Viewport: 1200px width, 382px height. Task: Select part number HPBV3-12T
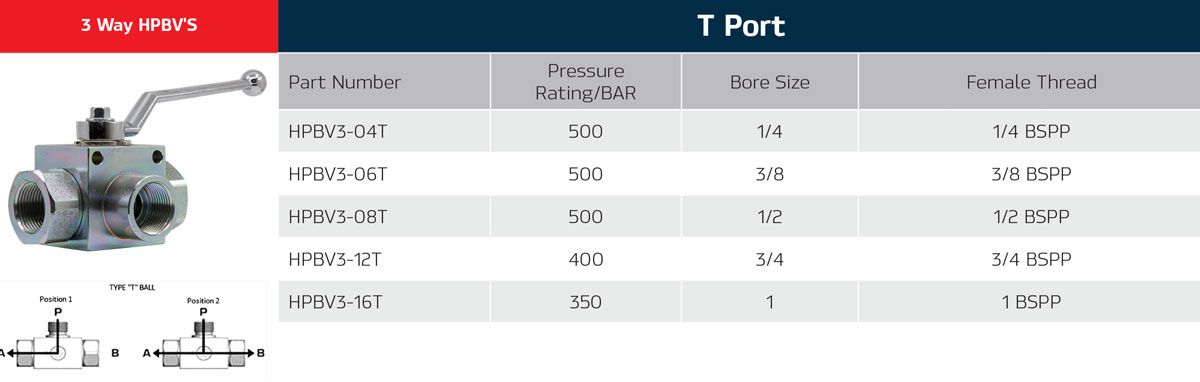(x=335, y=259)
